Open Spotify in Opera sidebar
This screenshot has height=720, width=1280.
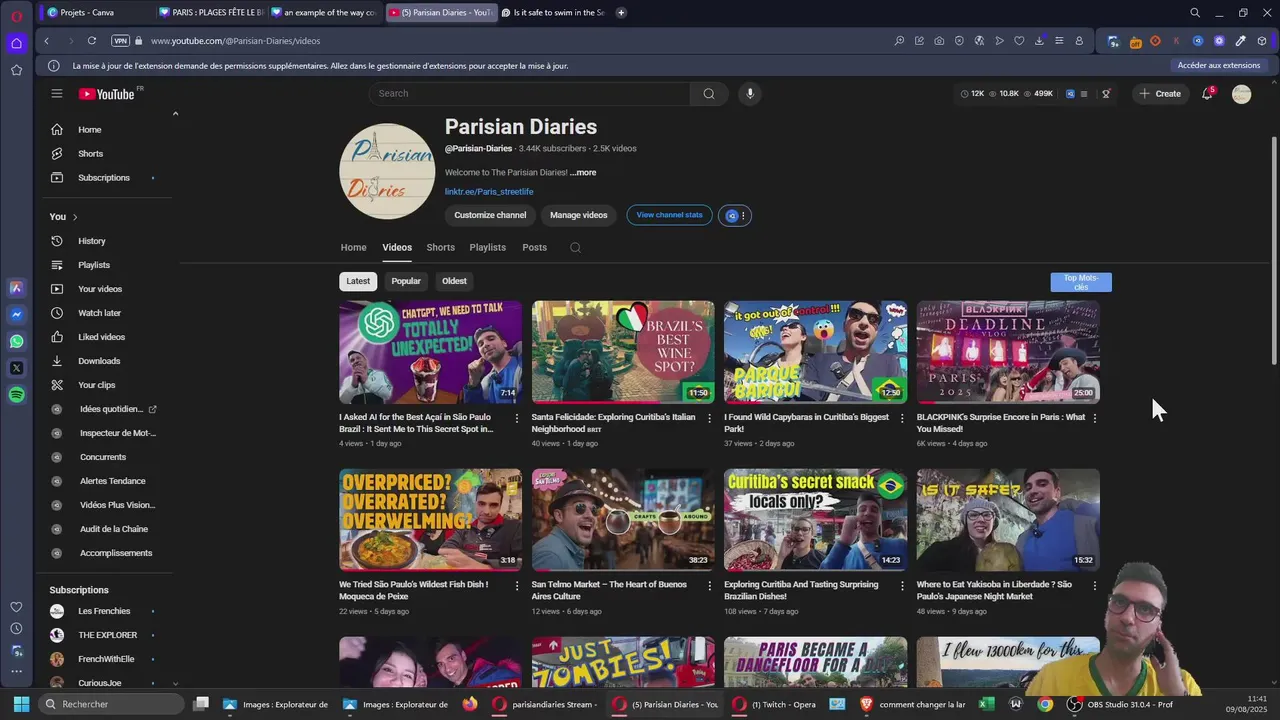point(16,395)
